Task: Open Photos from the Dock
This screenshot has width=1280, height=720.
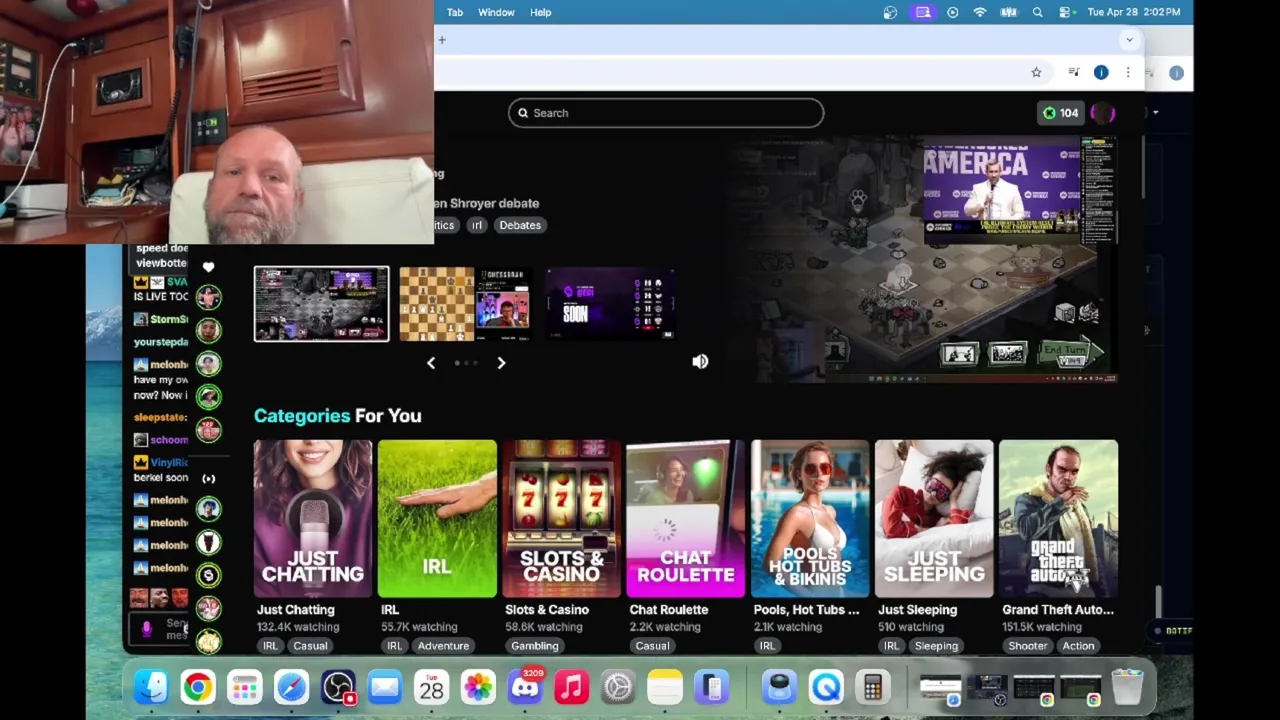Action: (478, 687)
